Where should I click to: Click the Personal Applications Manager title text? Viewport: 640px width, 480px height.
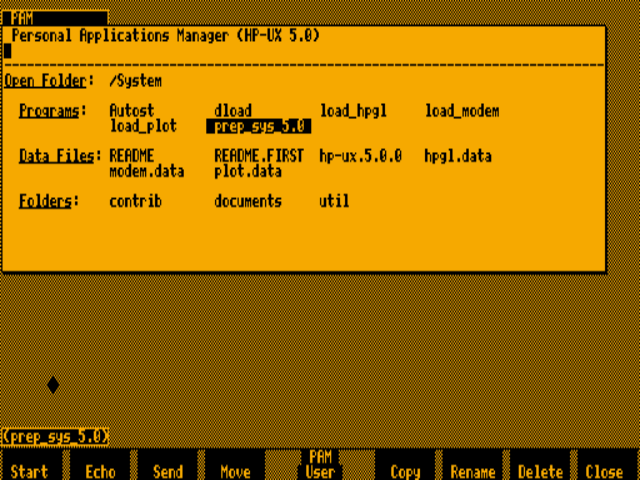[165, 36]
